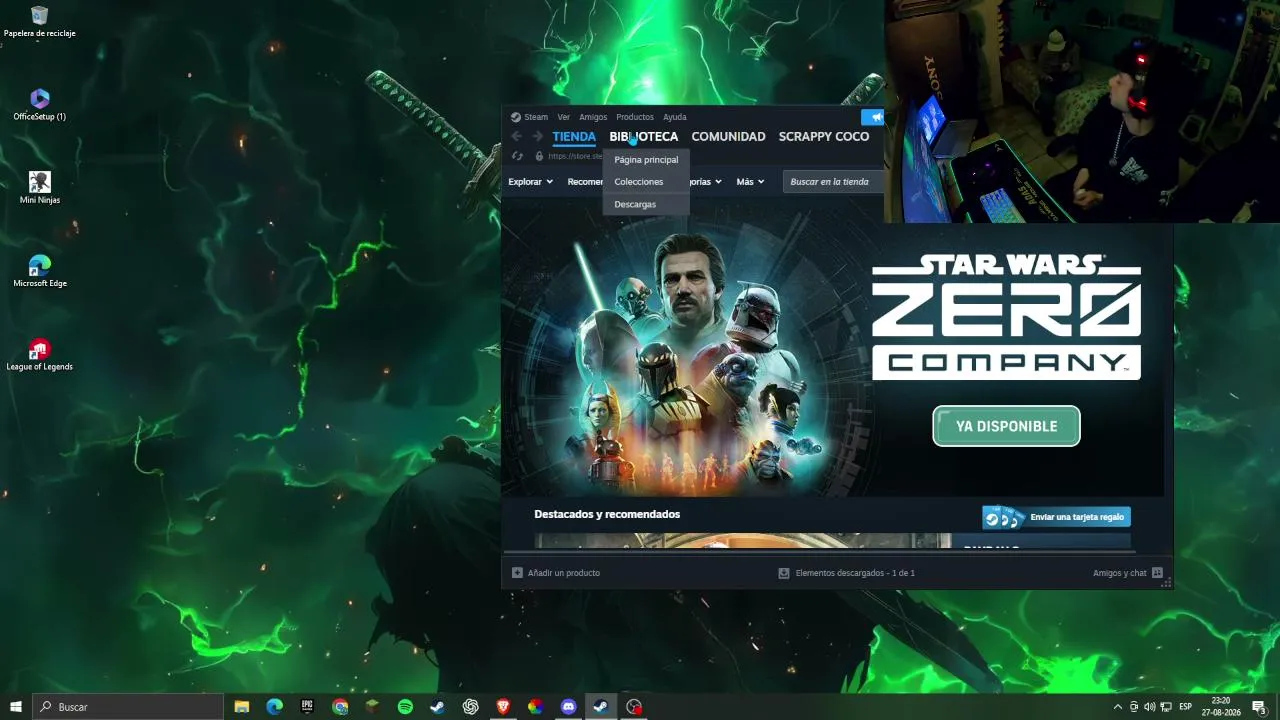Screen dimensions: 1280x720
Task: Switch to the TIENDA tab
Action: coord(574,137)
